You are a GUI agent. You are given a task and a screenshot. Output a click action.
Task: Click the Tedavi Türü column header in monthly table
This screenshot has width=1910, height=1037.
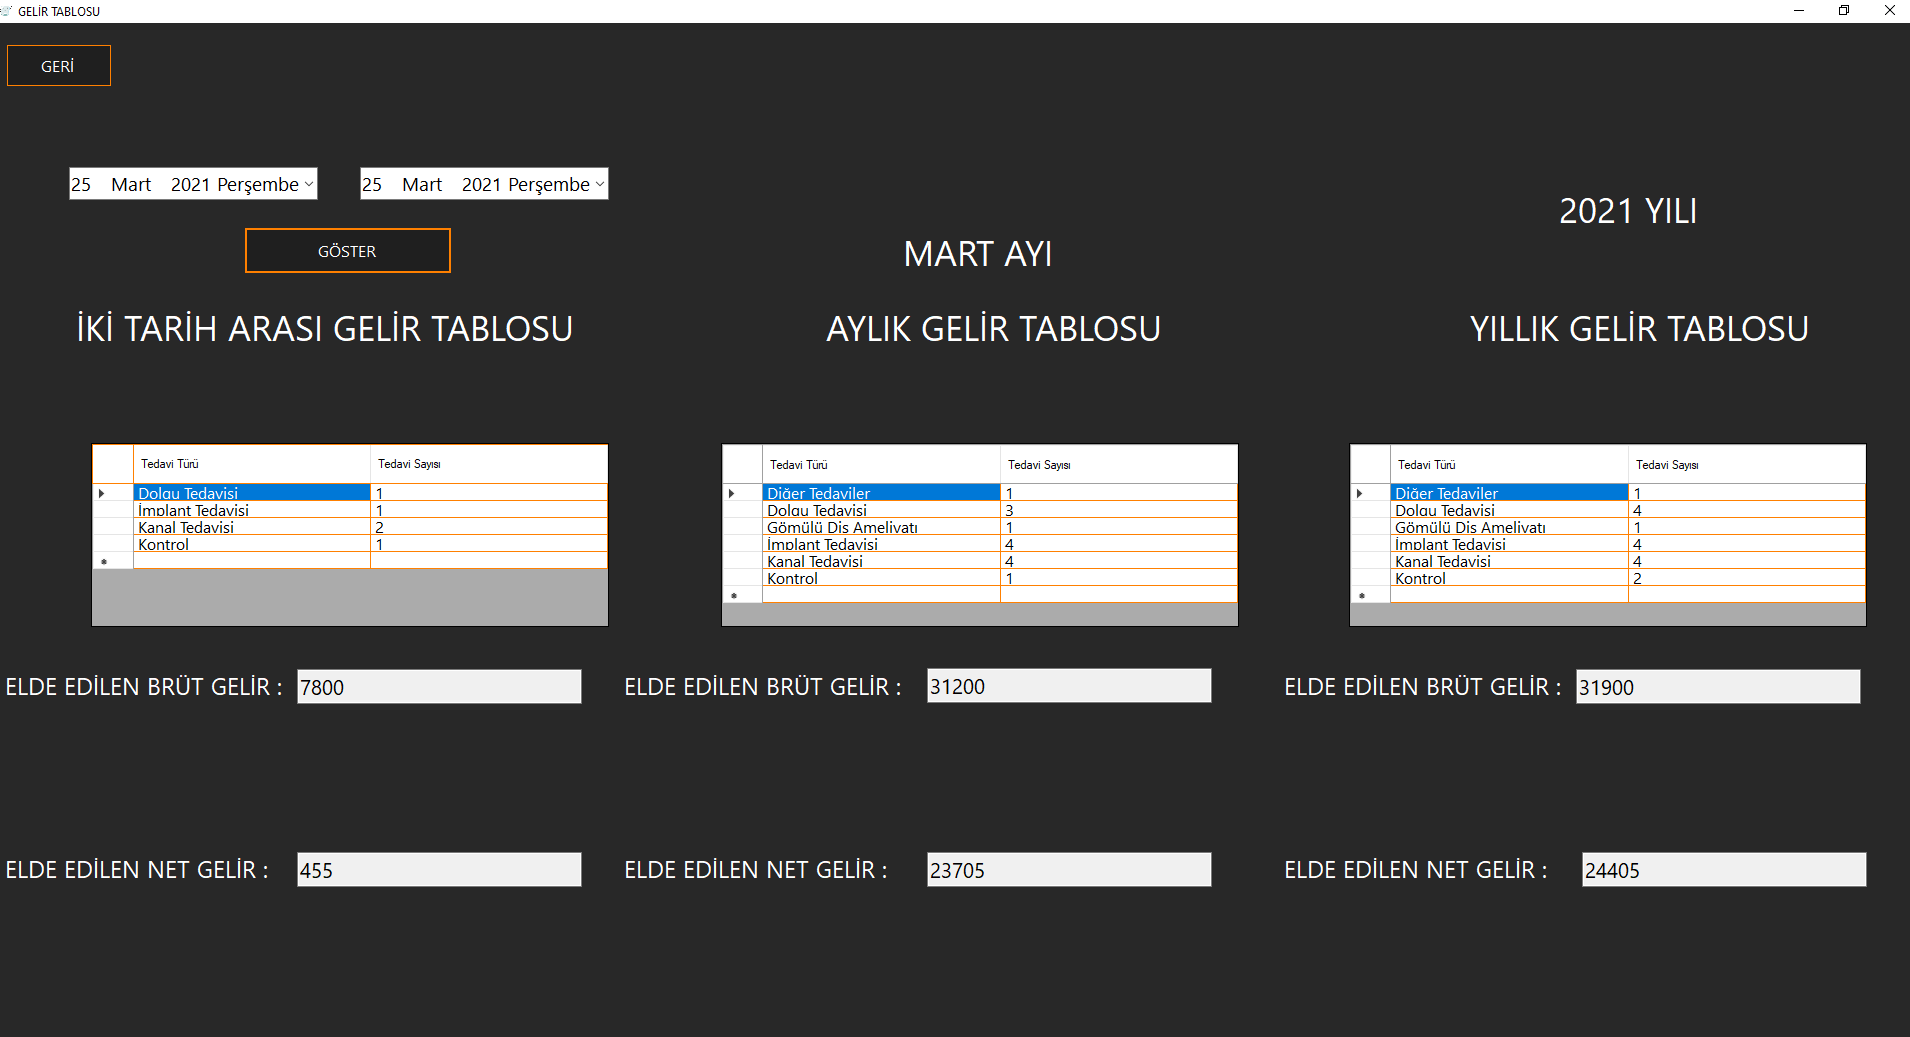880,463
